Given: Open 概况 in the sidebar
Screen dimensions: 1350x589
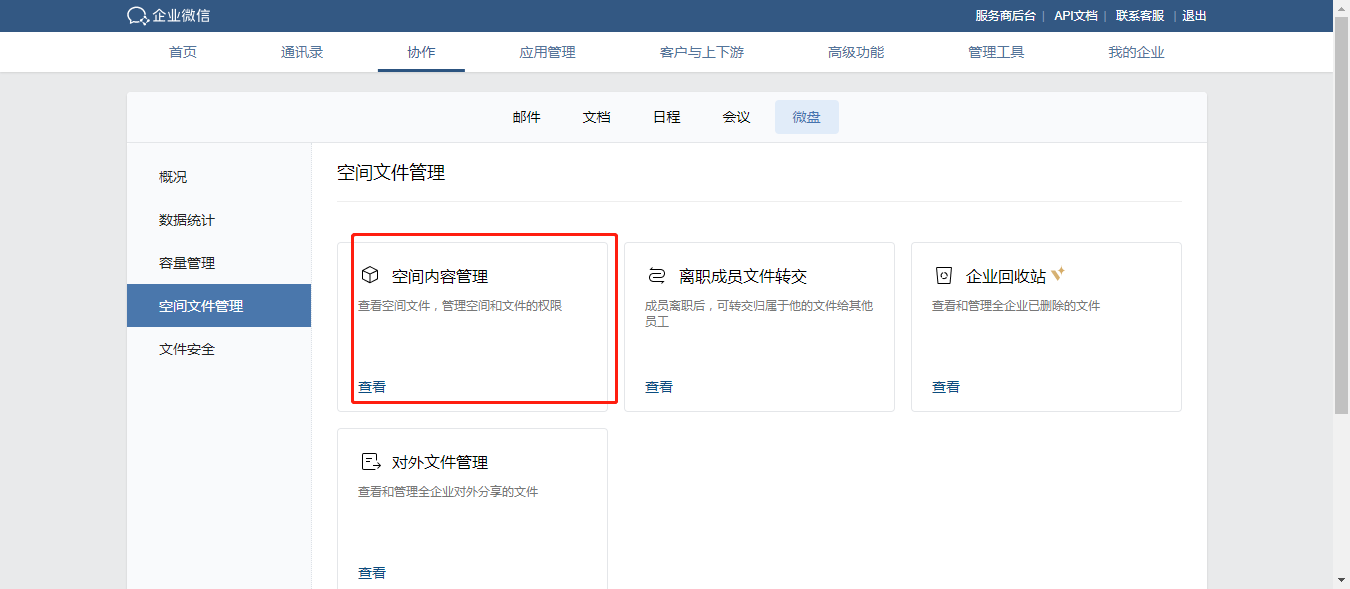Looking at the screenshot, I should point(218,177).
